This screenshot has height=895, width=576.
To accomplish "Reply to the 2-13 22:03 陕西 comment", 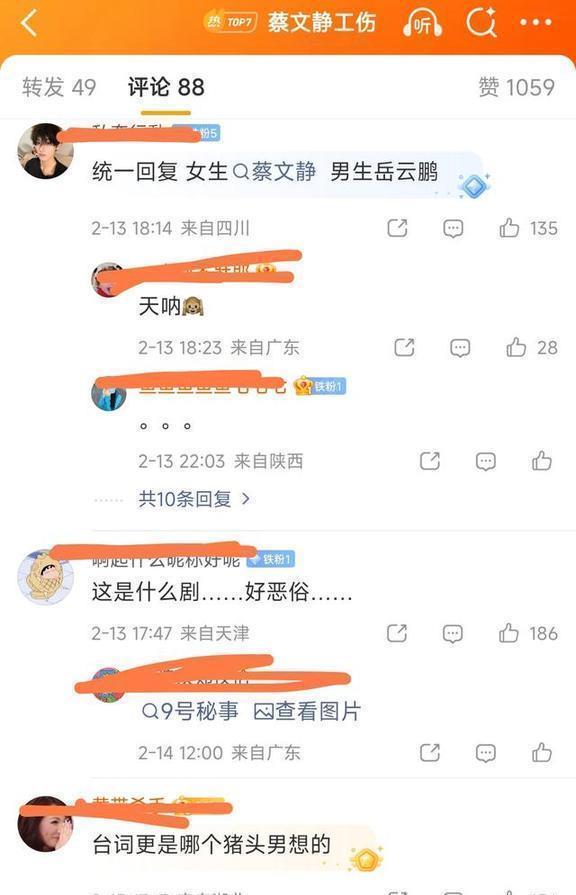I will pyautogui.click(x=486, y=461).
